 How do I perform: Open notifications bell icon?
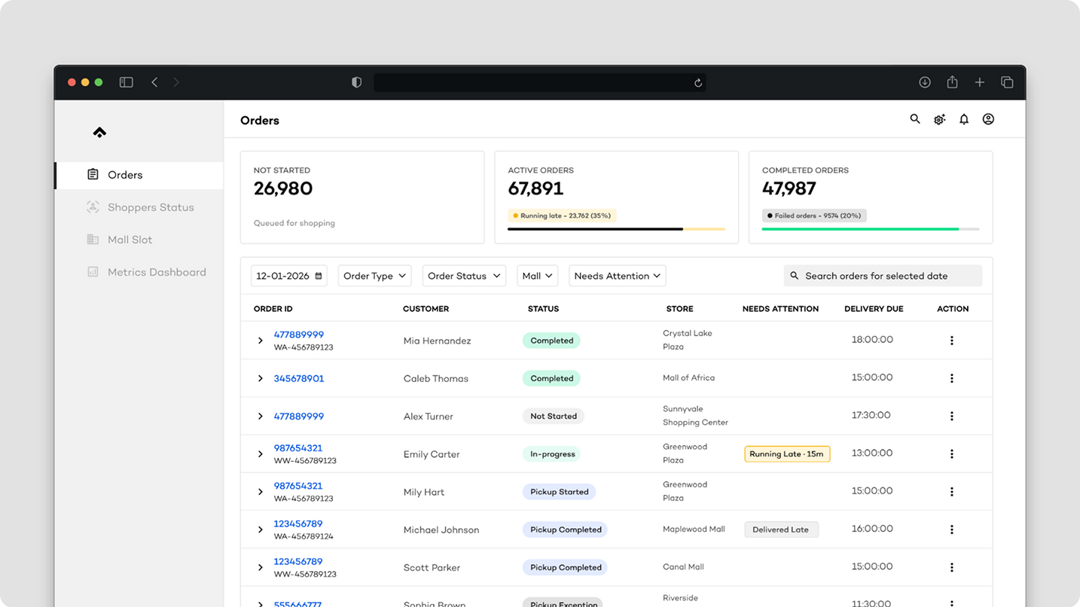tap(964, 119)
